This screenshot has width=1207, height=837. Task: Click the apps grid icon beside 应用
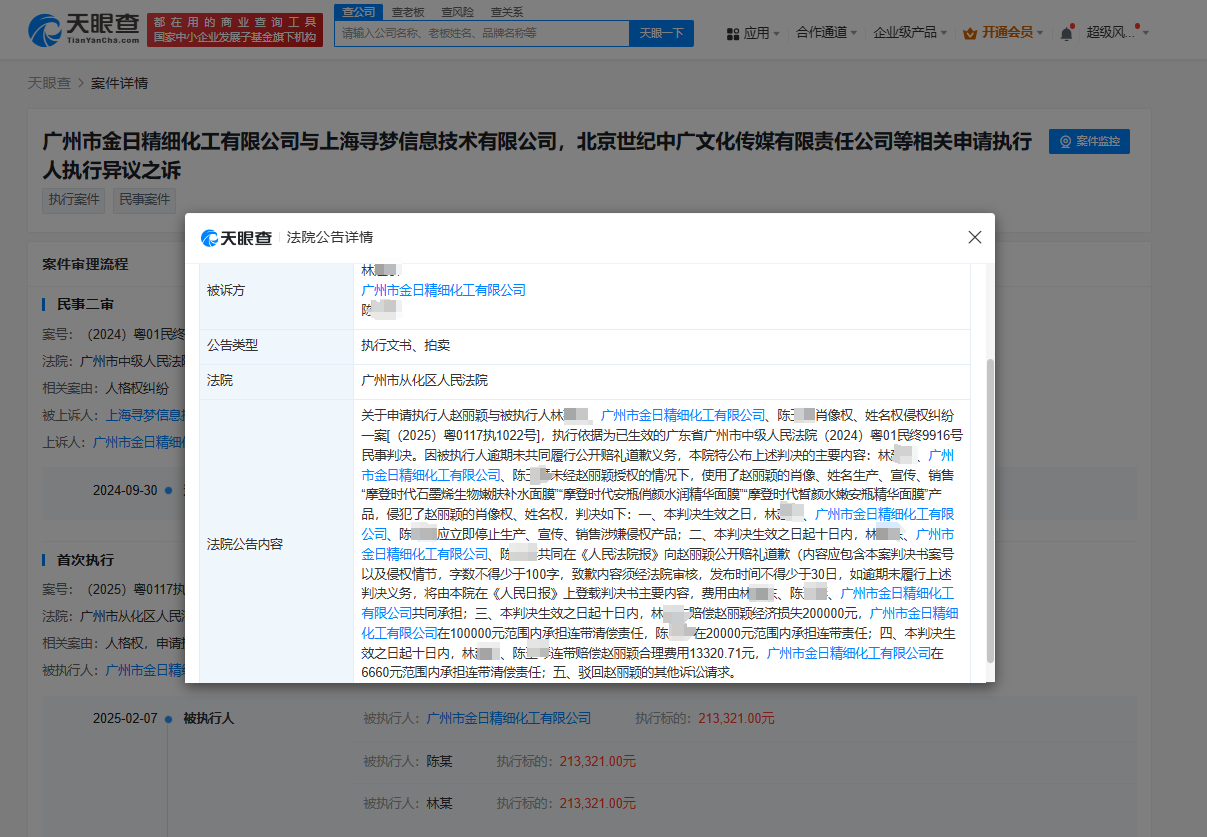(x=733, y=33)
